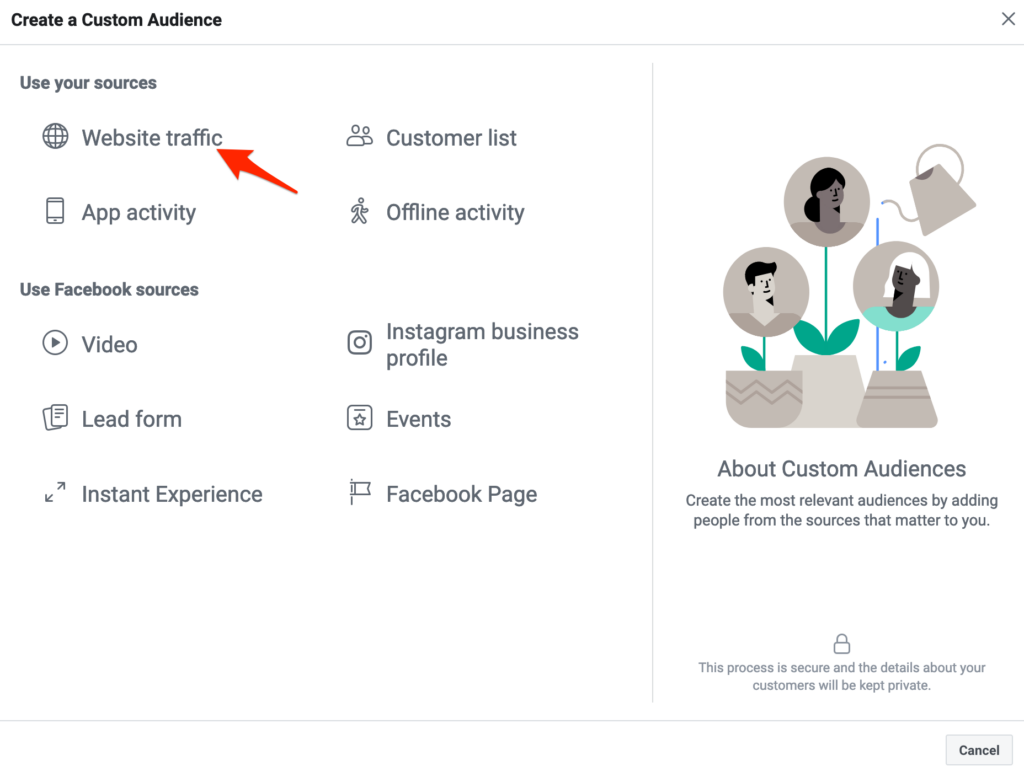
Task: Click the play circle Video icon
Action: [55, 343]
